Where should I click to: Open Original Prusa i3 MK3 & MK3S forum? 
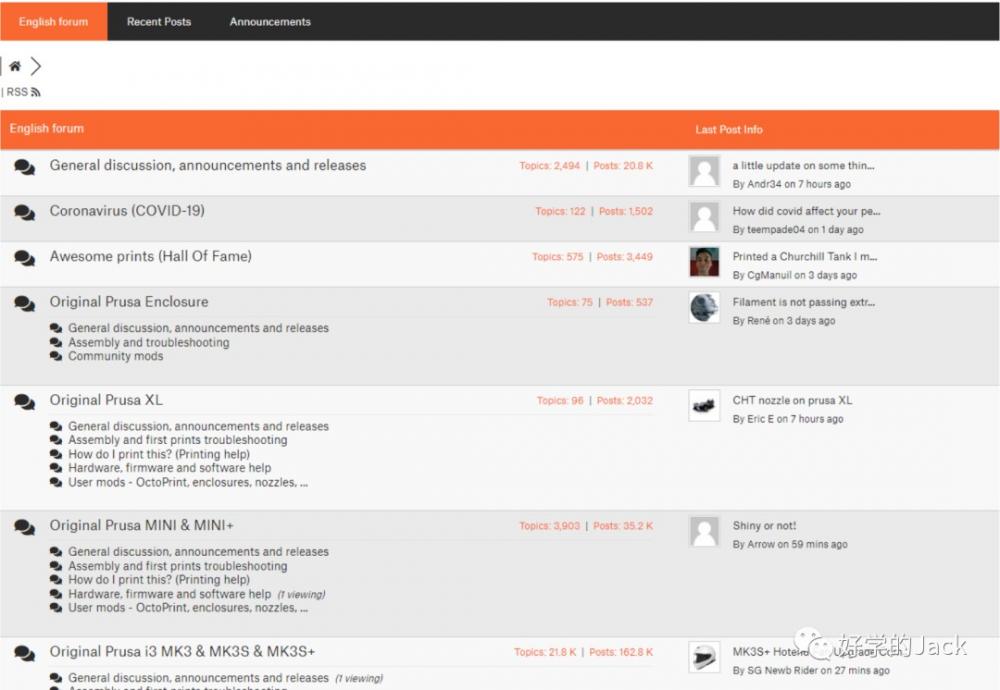pyautogui.click(x=182, y=651)
